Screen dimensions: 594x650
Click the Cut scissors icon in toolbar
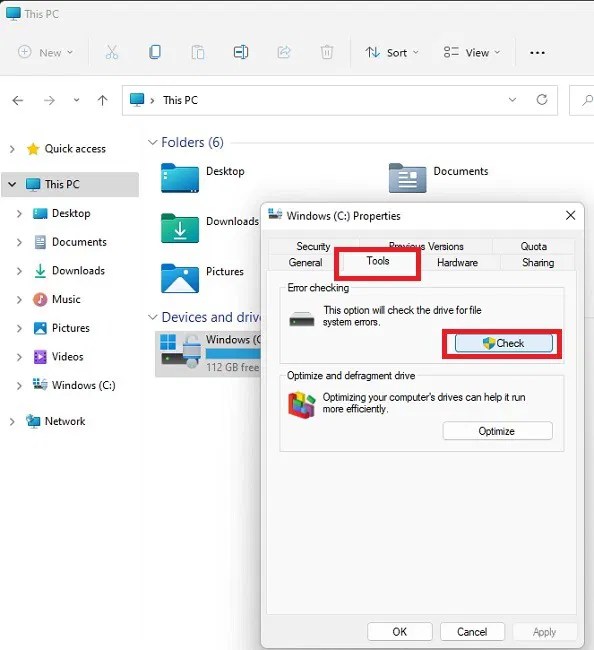click(x=112, y=53)
